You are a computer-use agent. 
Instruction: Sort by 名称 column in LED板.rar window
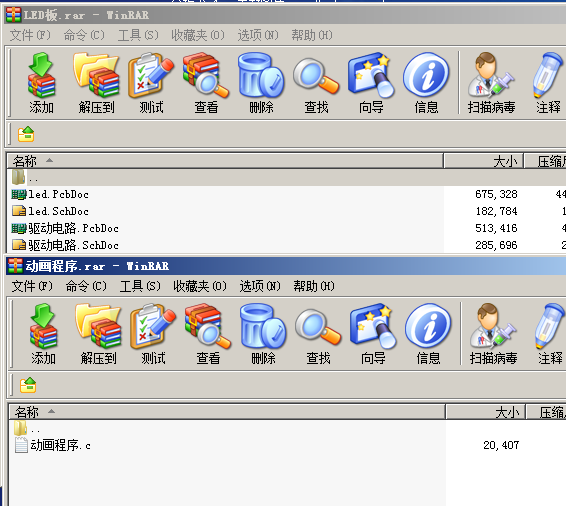(x=225, y=161)
